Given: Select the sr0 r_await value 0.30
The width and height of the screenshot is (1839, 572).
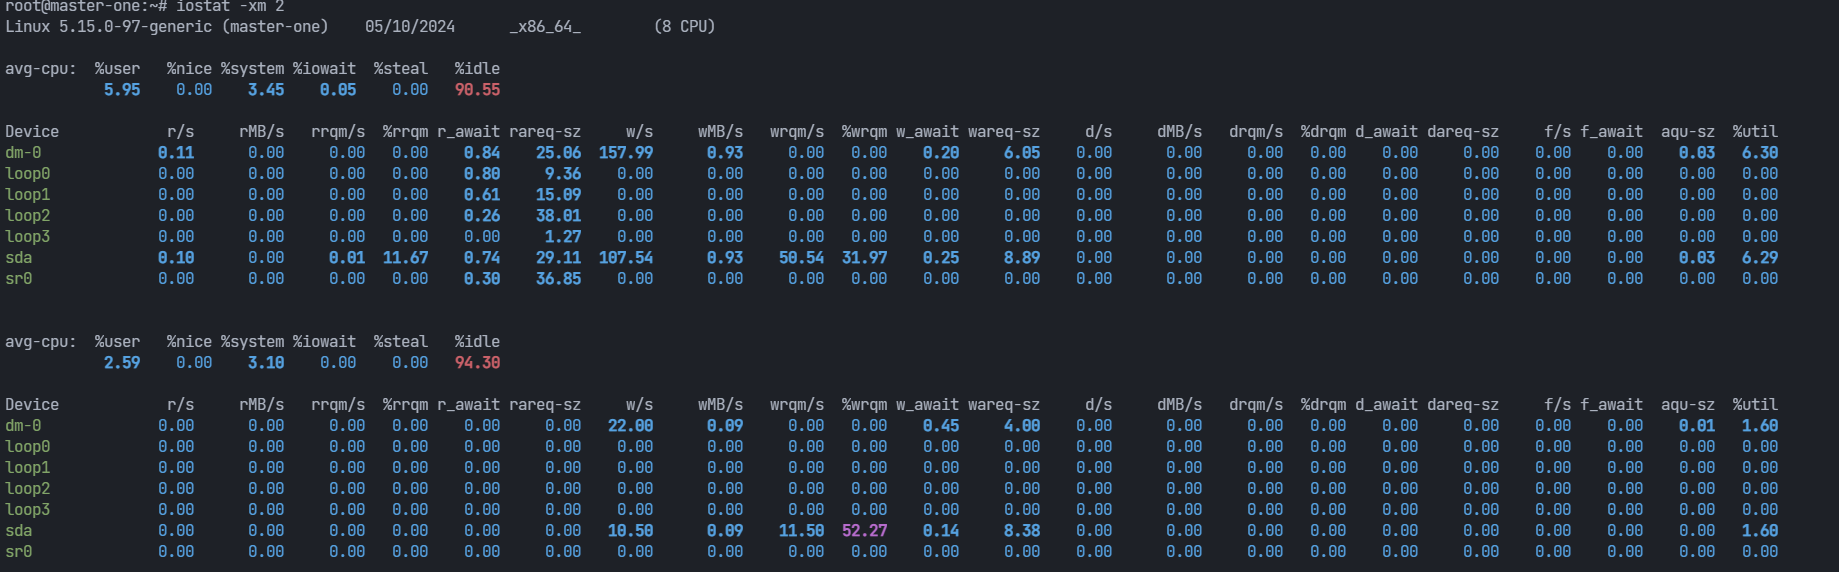Looking at the screenshot, I should [x=482, y=279].
